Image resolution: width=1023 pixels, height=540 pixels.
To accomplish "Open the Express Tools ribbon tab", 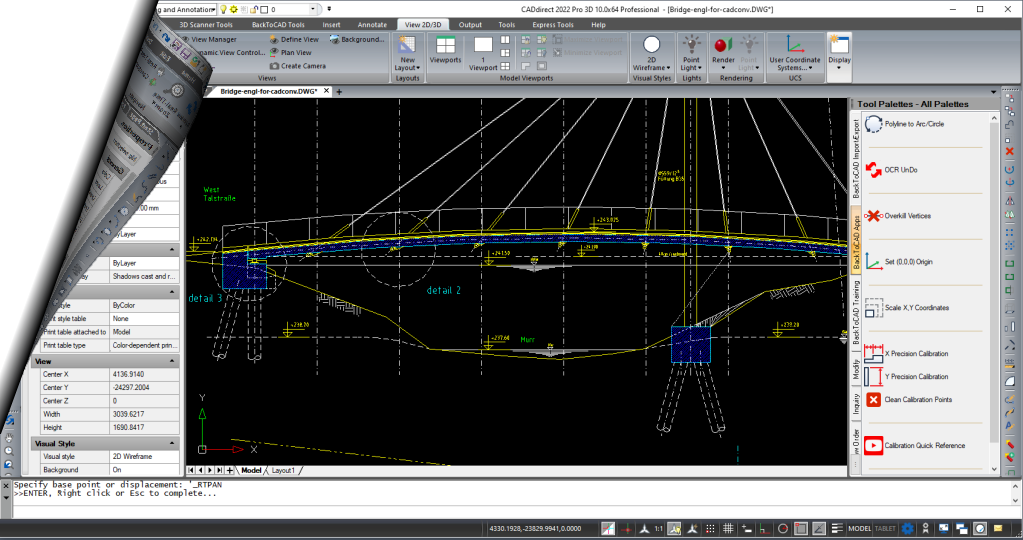I will 553,25.
